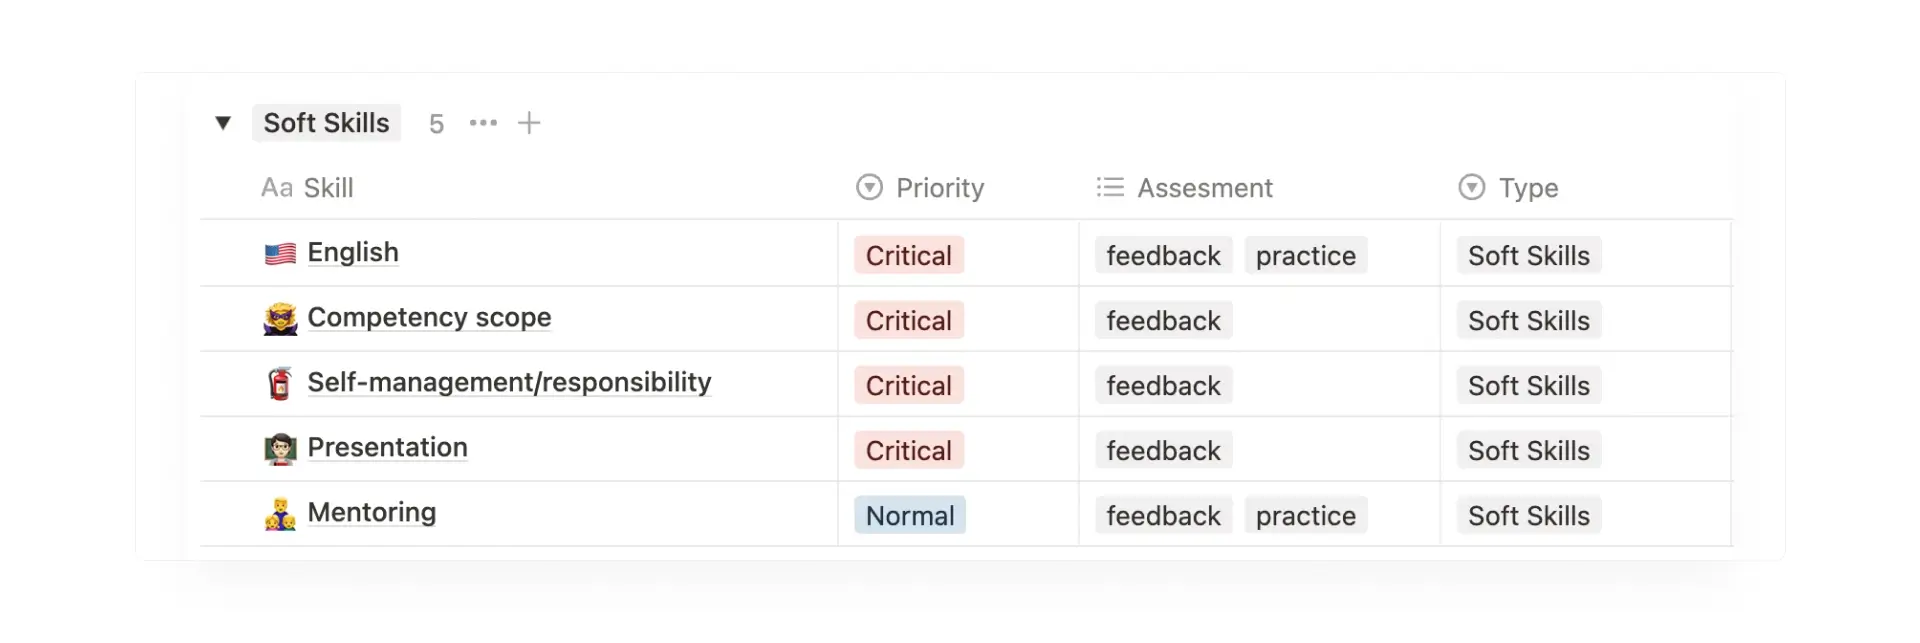Click the select icon beside the Type header
1920x643 pixels.
tap(1470, 187)
